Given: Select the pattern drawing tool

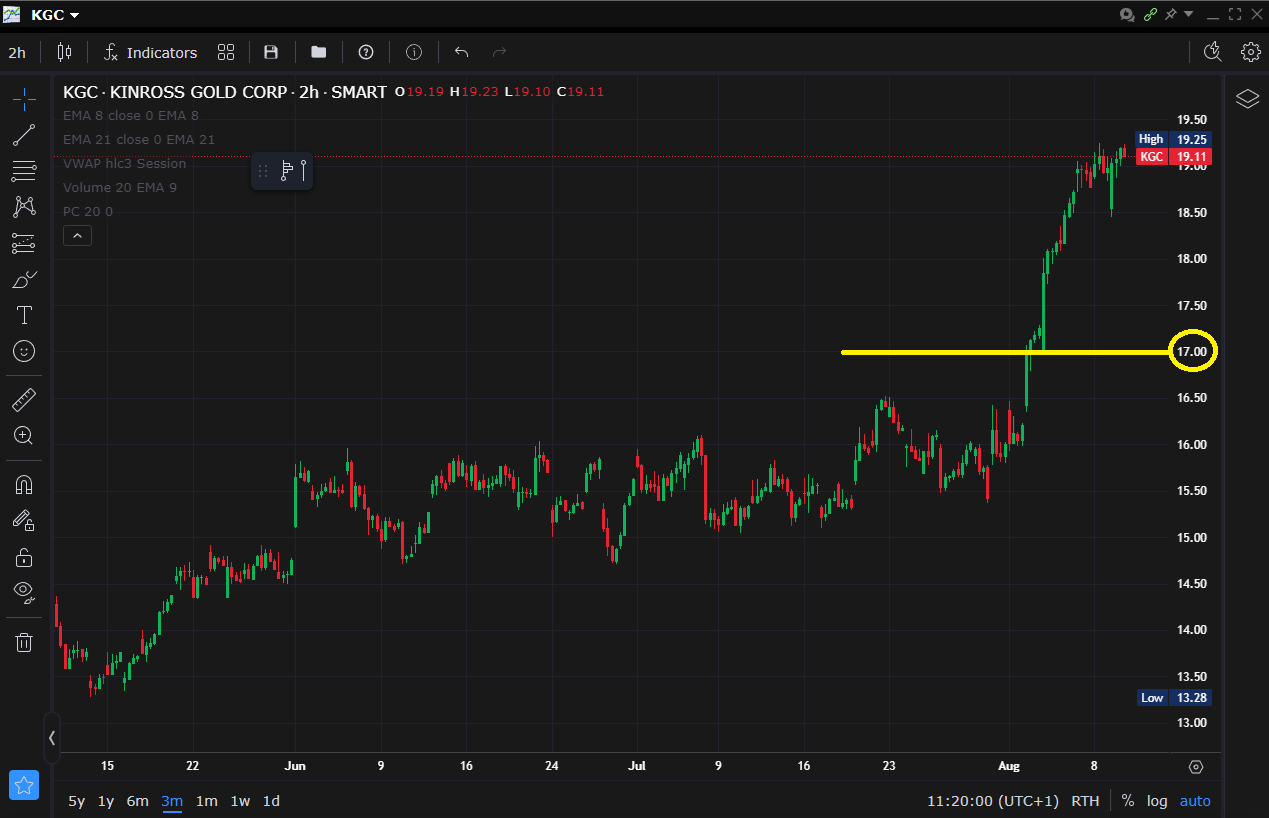Looking at the screenshot, I should point(24,207).
